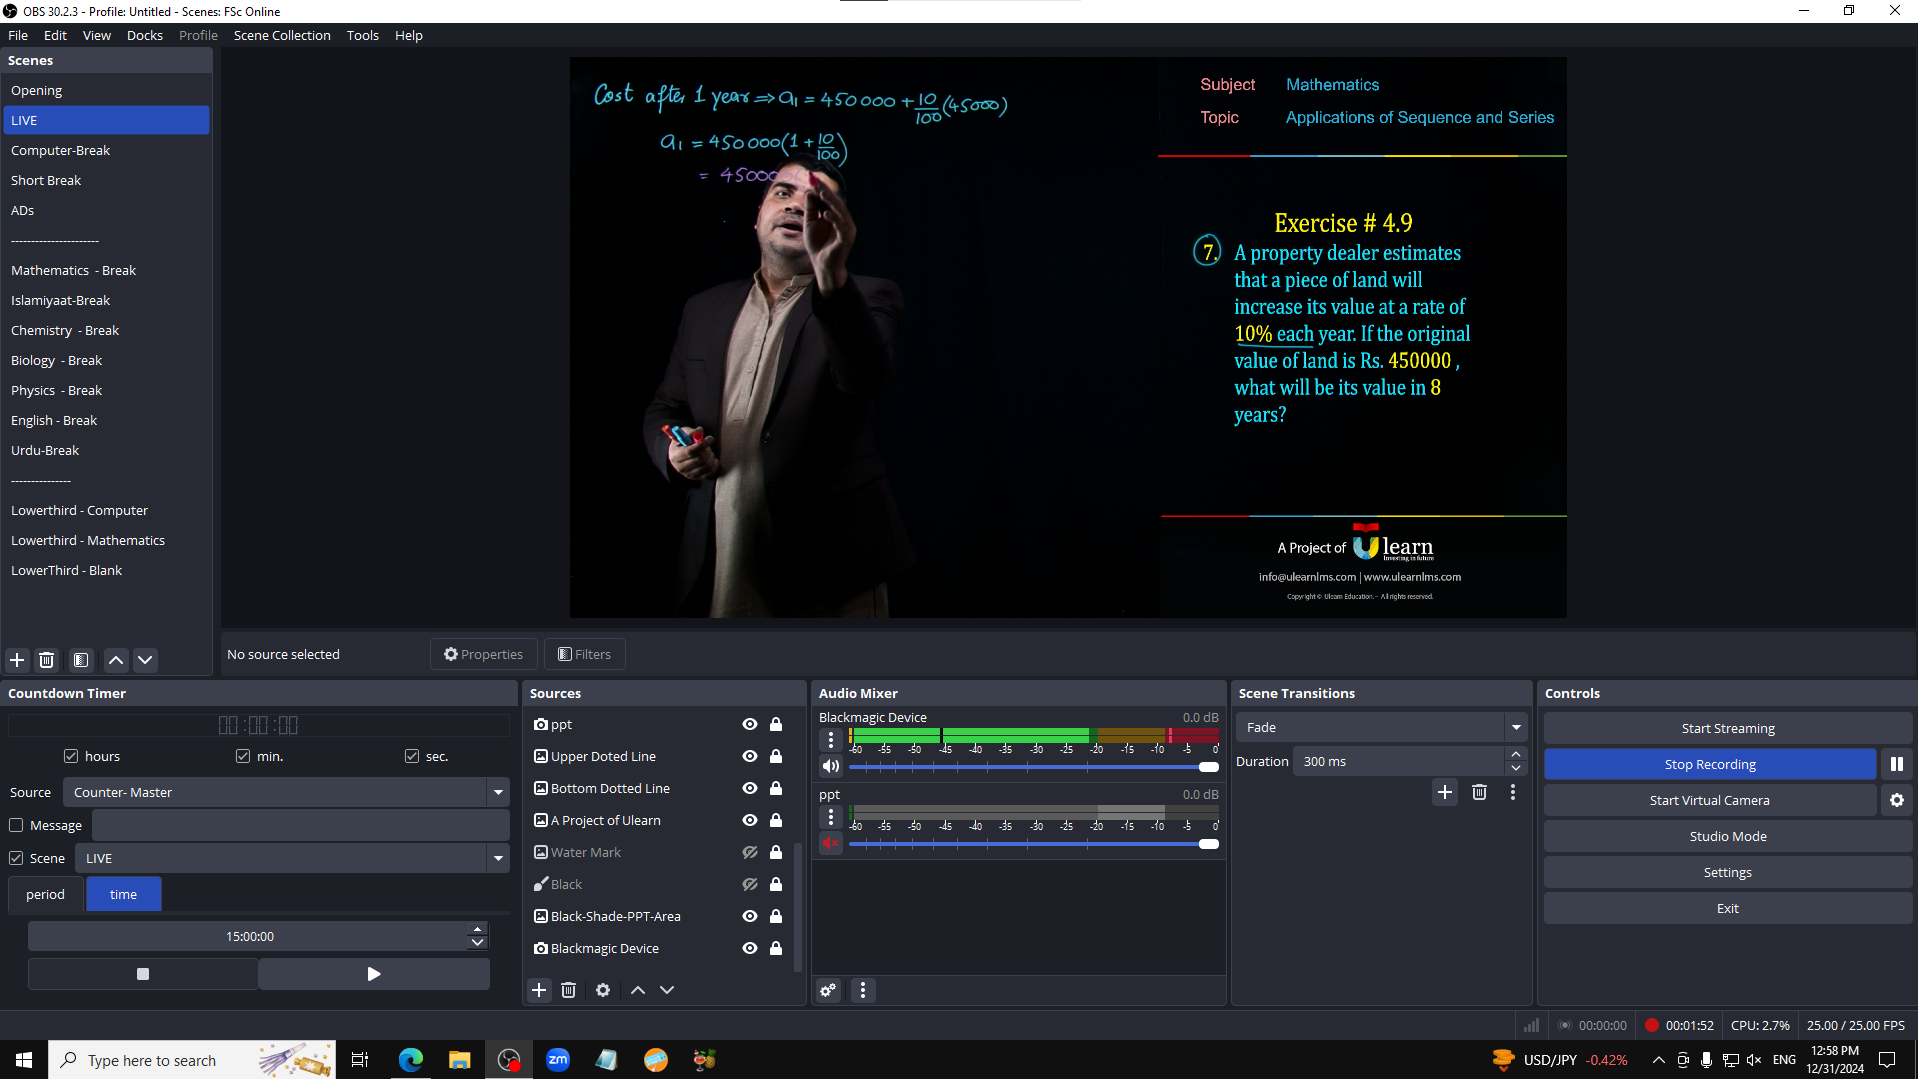Open Audio Mixer options menu
1918x1079 pixels.
[863, 990]
